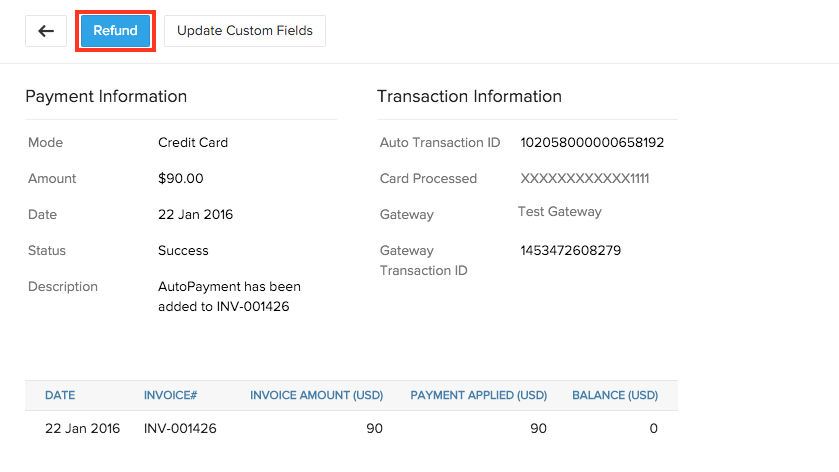Click the Auto Transaction ID number
The width and height of the screenshot is (839, 472).
(592, 143)
